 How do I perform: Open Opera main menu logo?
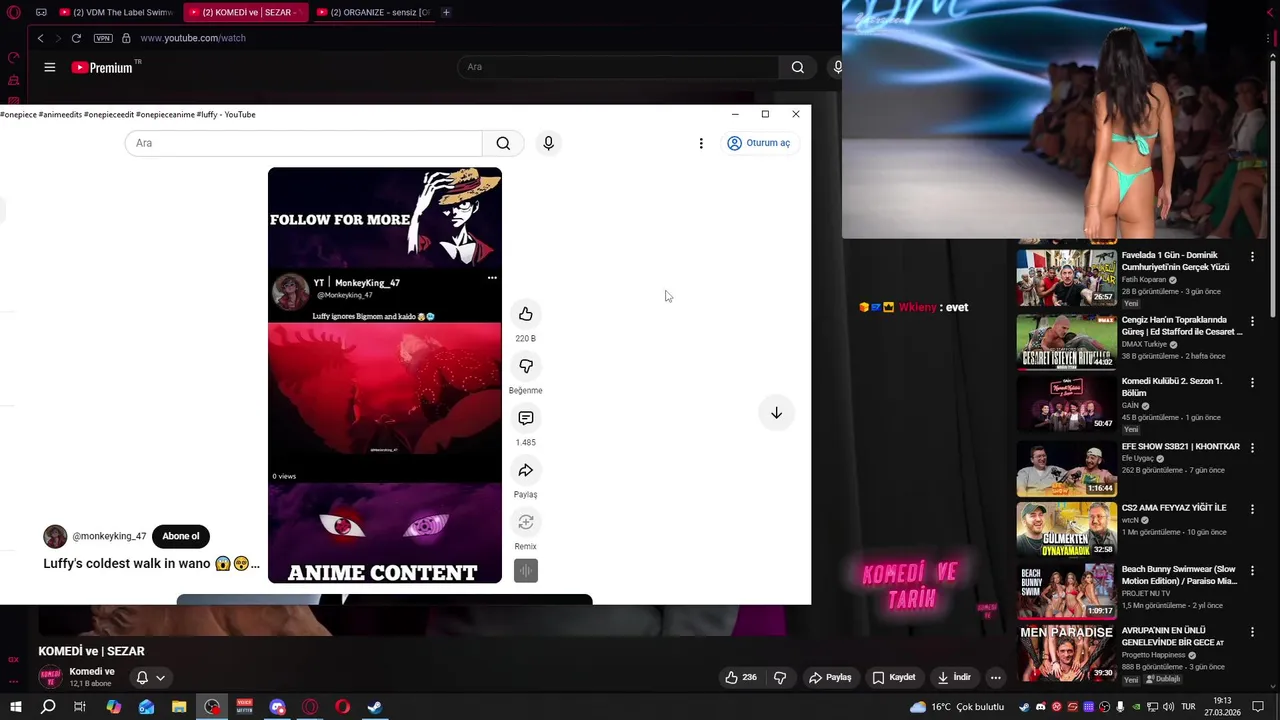point(14,12)
